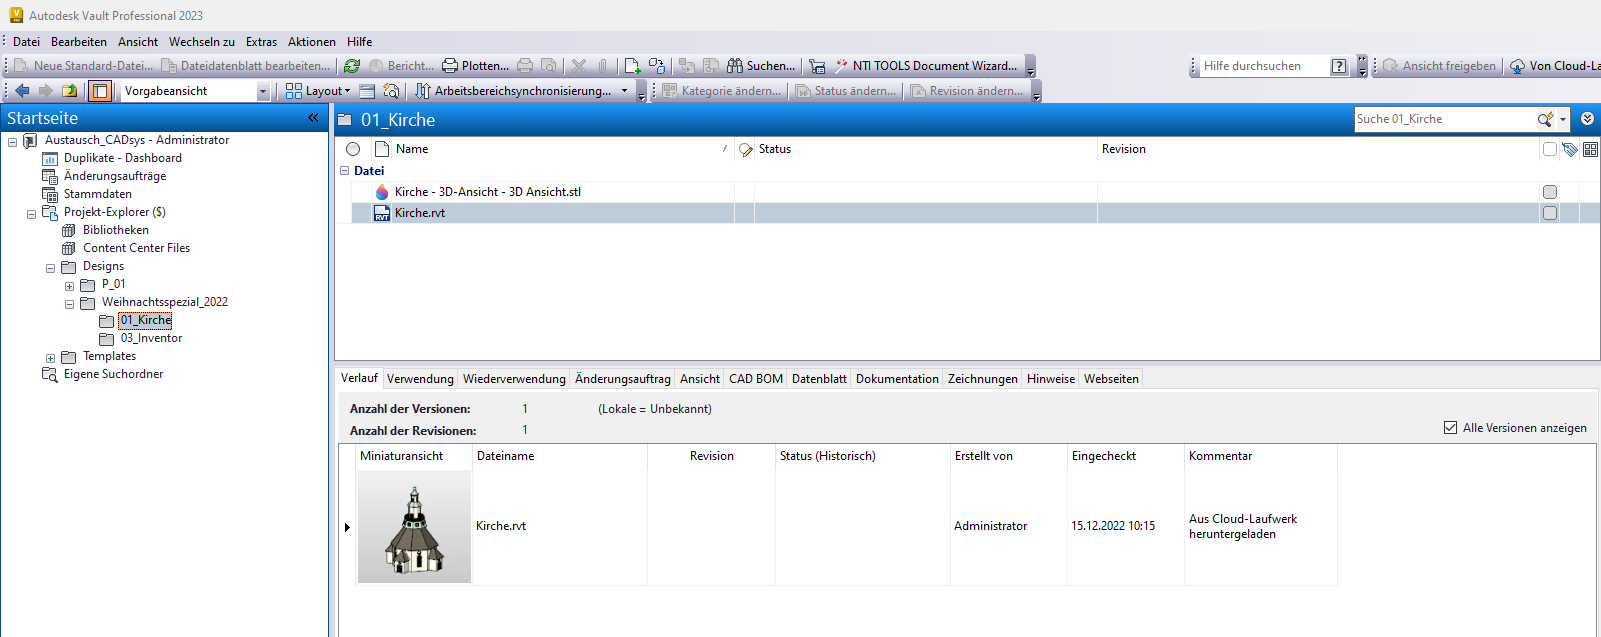
Task: Click the Kirche.rvt church thumbnail preview
Action: [x=414, y=527]
